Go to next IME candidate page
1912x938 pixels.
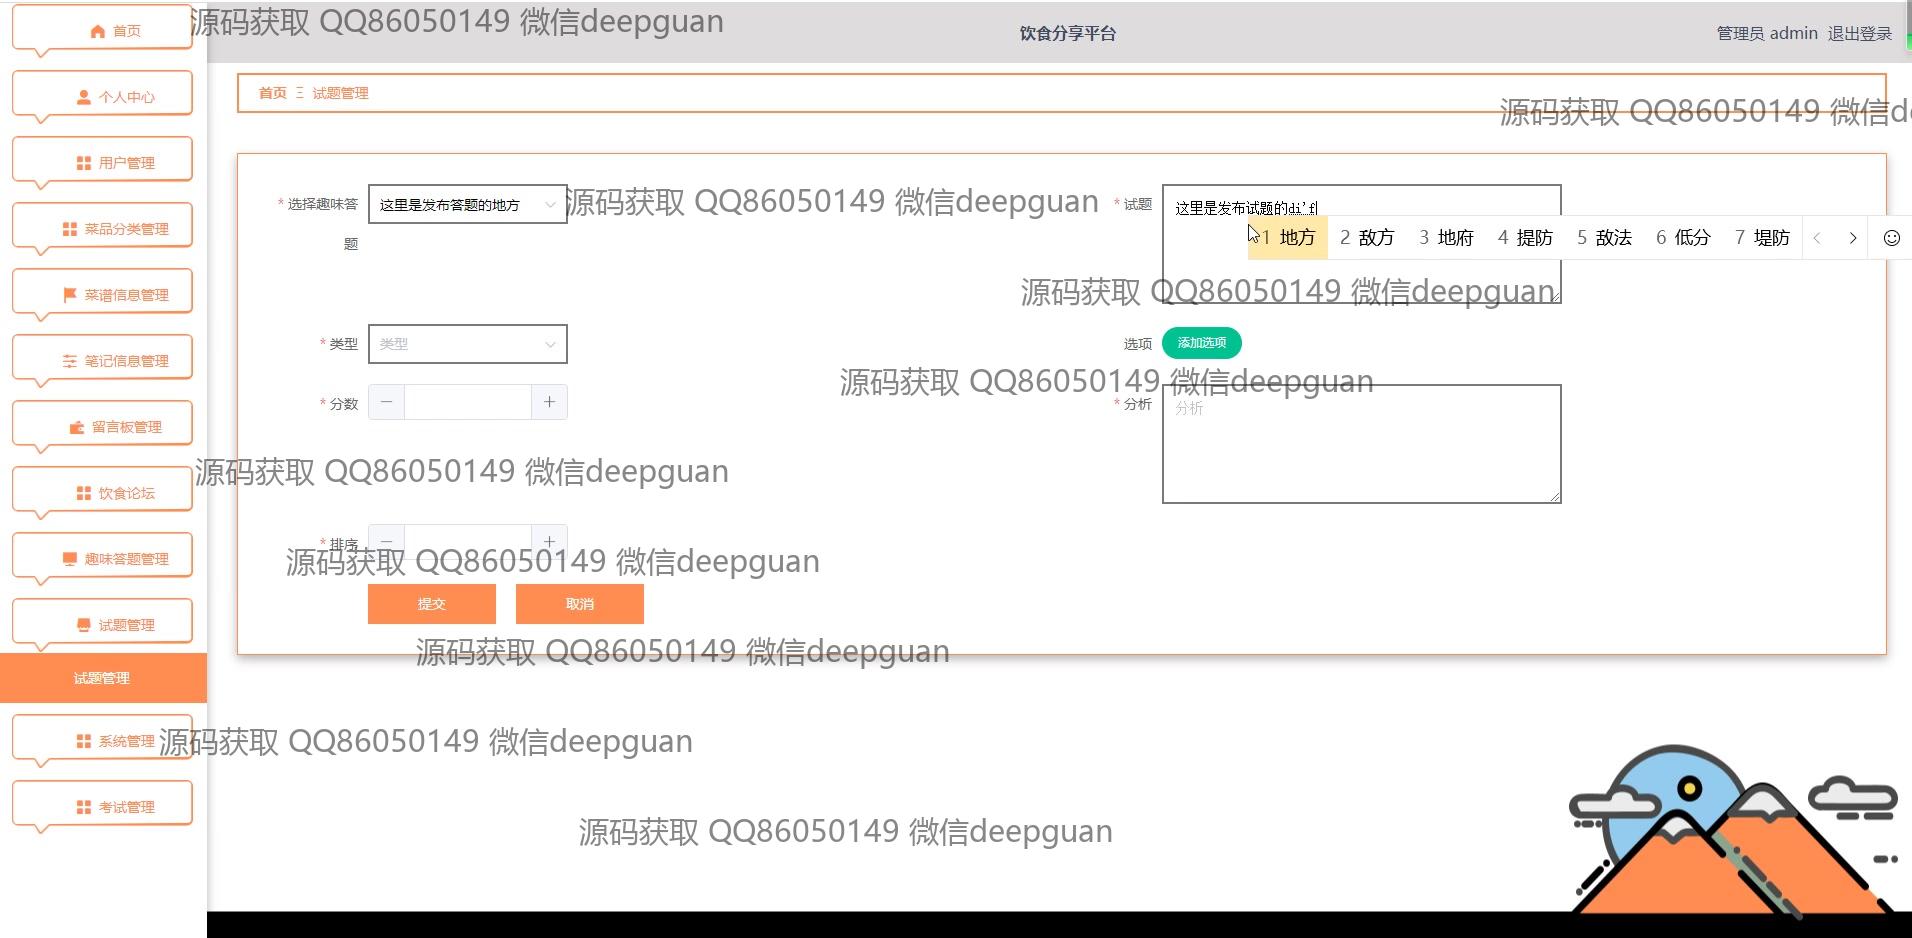pyautogui.click(x=1853, y=238)
